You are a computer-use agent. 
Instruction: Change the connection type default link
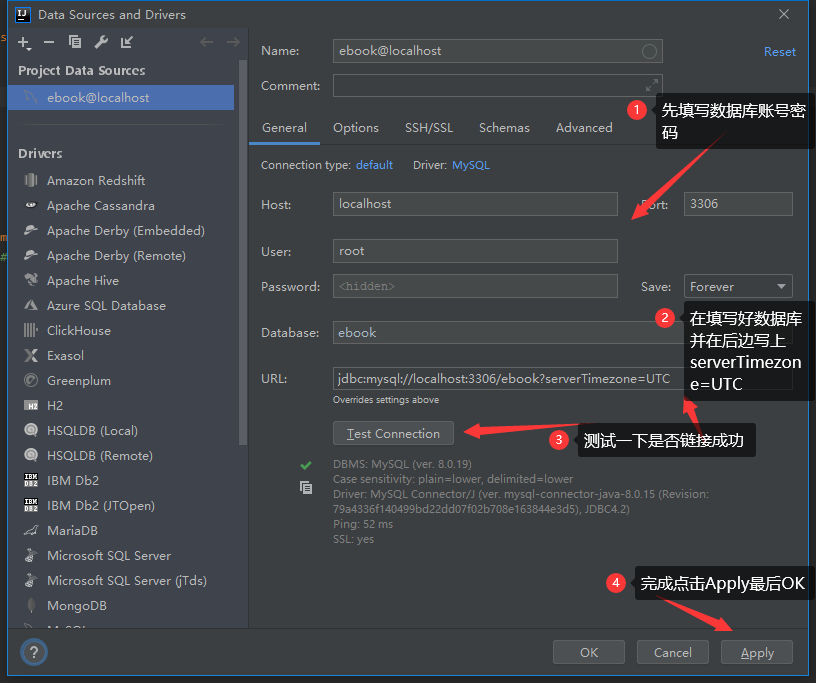(x=374, y=165)
